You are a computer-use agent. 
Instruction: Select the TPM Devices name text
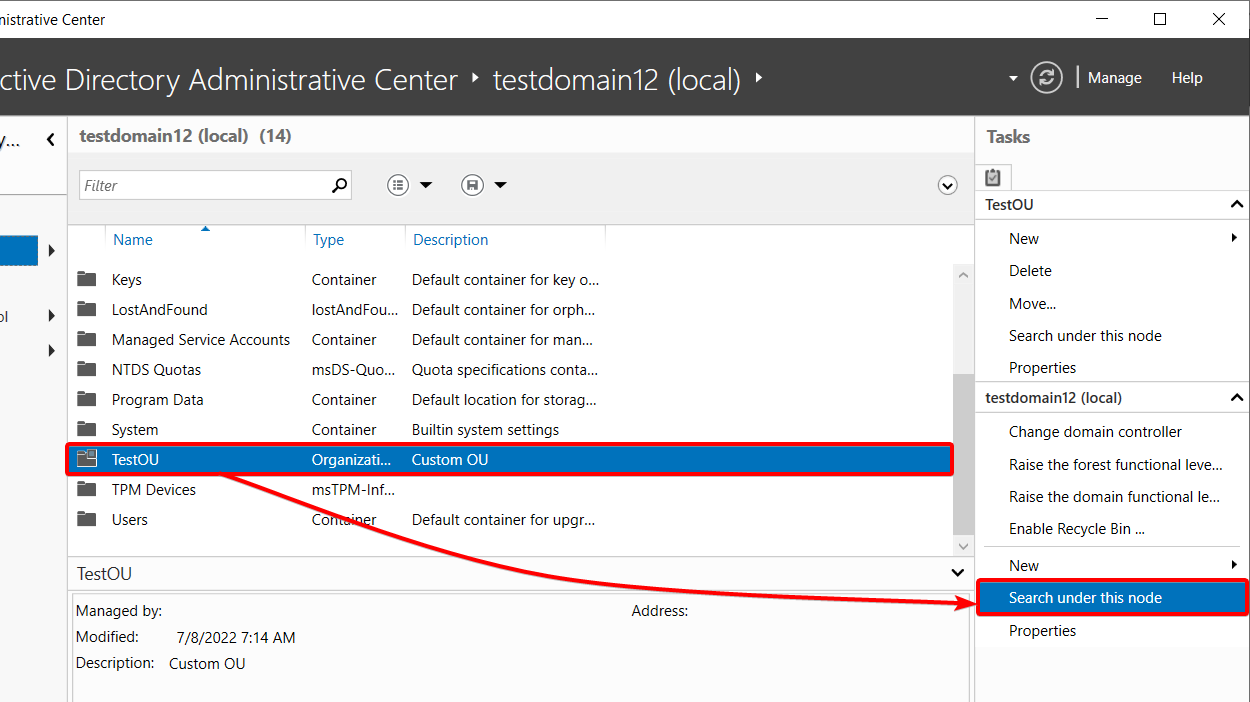tap(154, 490)
